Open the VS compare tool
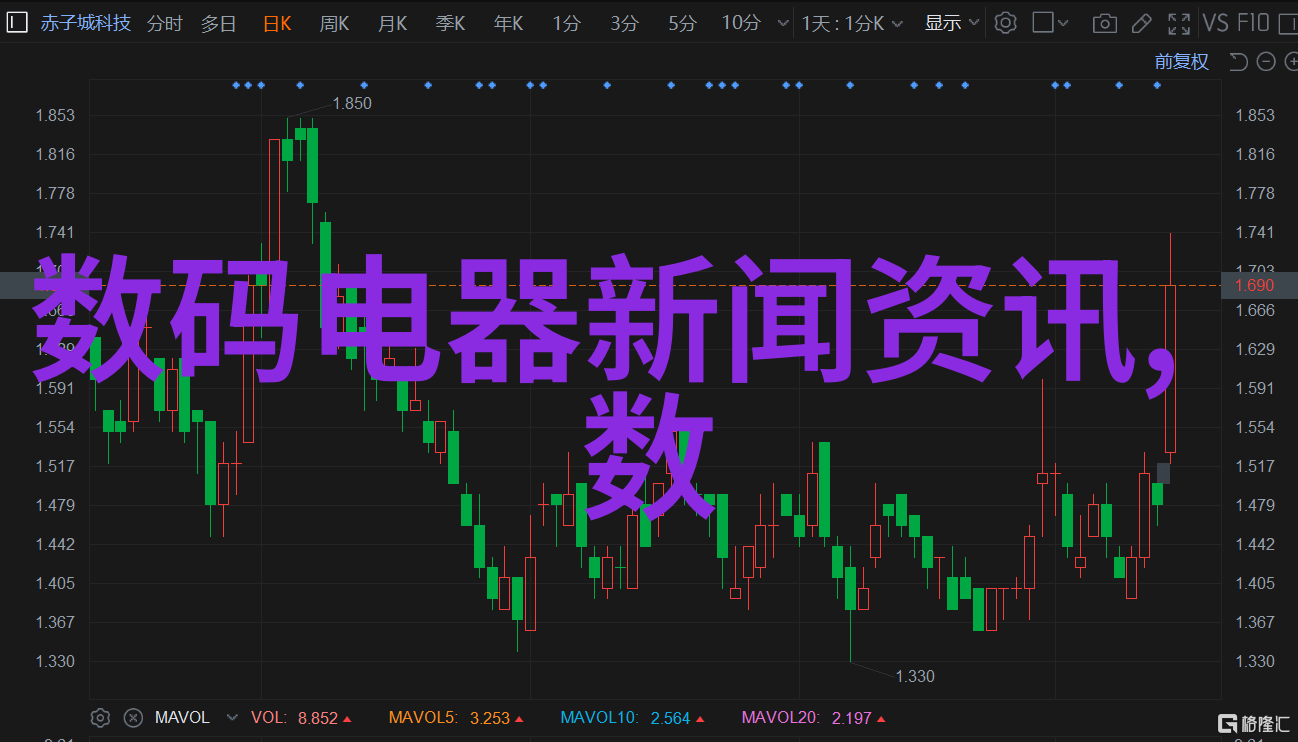This screenshot has width=1298, height=742. (x=1215, y=22)
